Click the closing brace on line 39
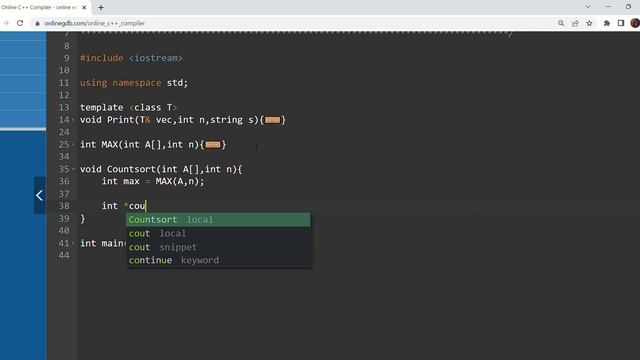Viewport: 640px width, 360px height. [83, 219]
